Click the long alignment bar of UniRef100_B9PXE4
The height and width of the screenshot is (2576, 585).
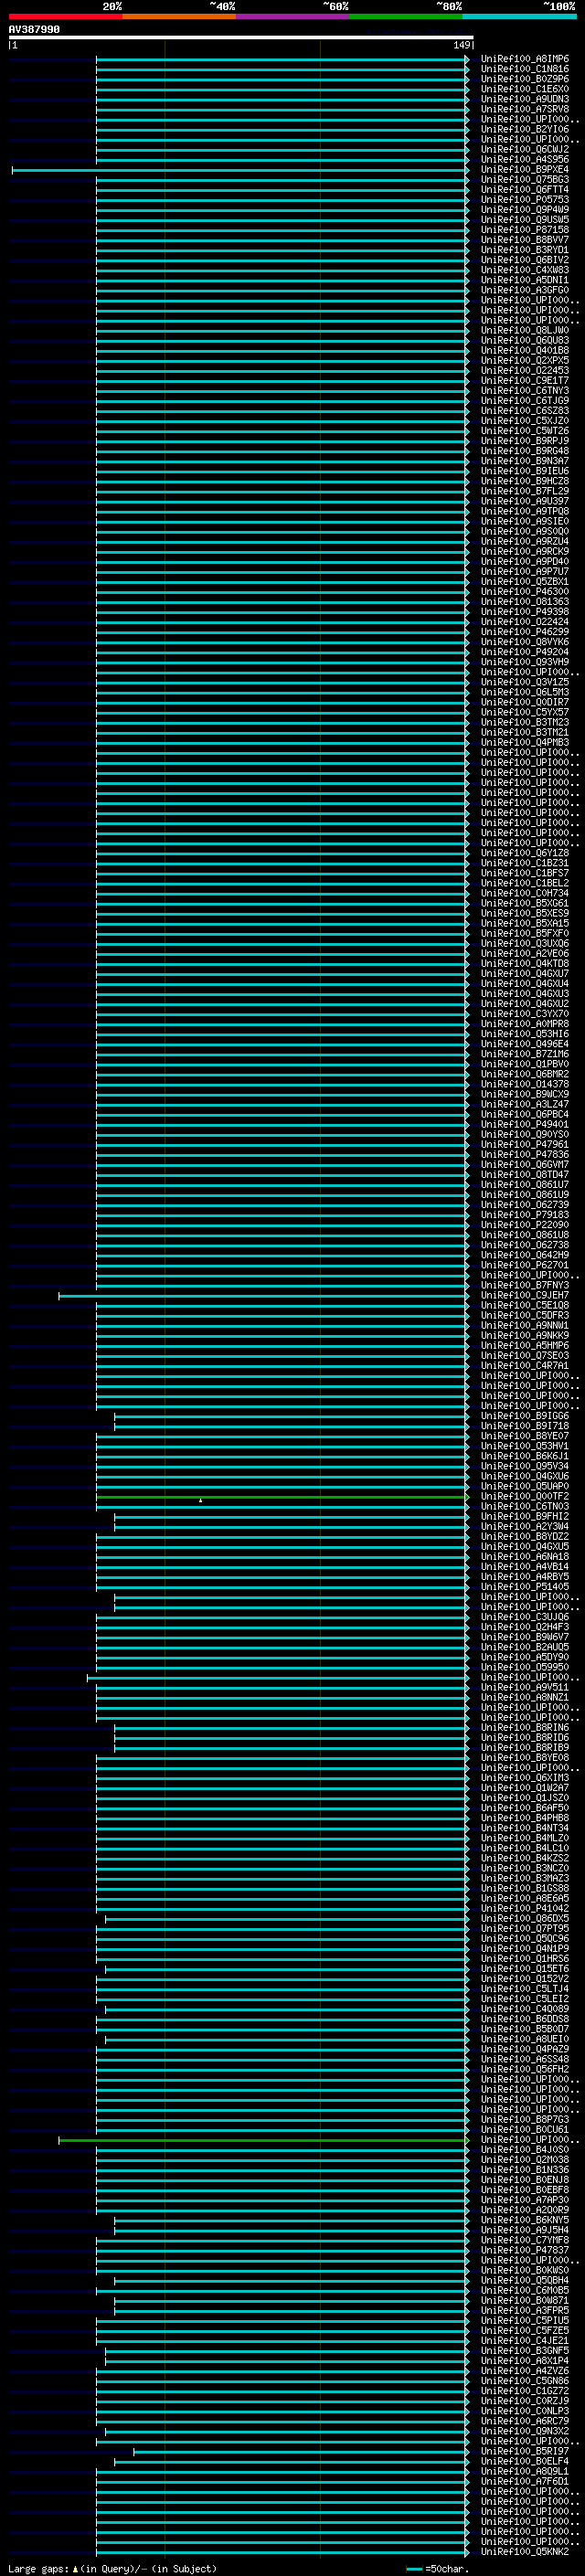(240, 170)
